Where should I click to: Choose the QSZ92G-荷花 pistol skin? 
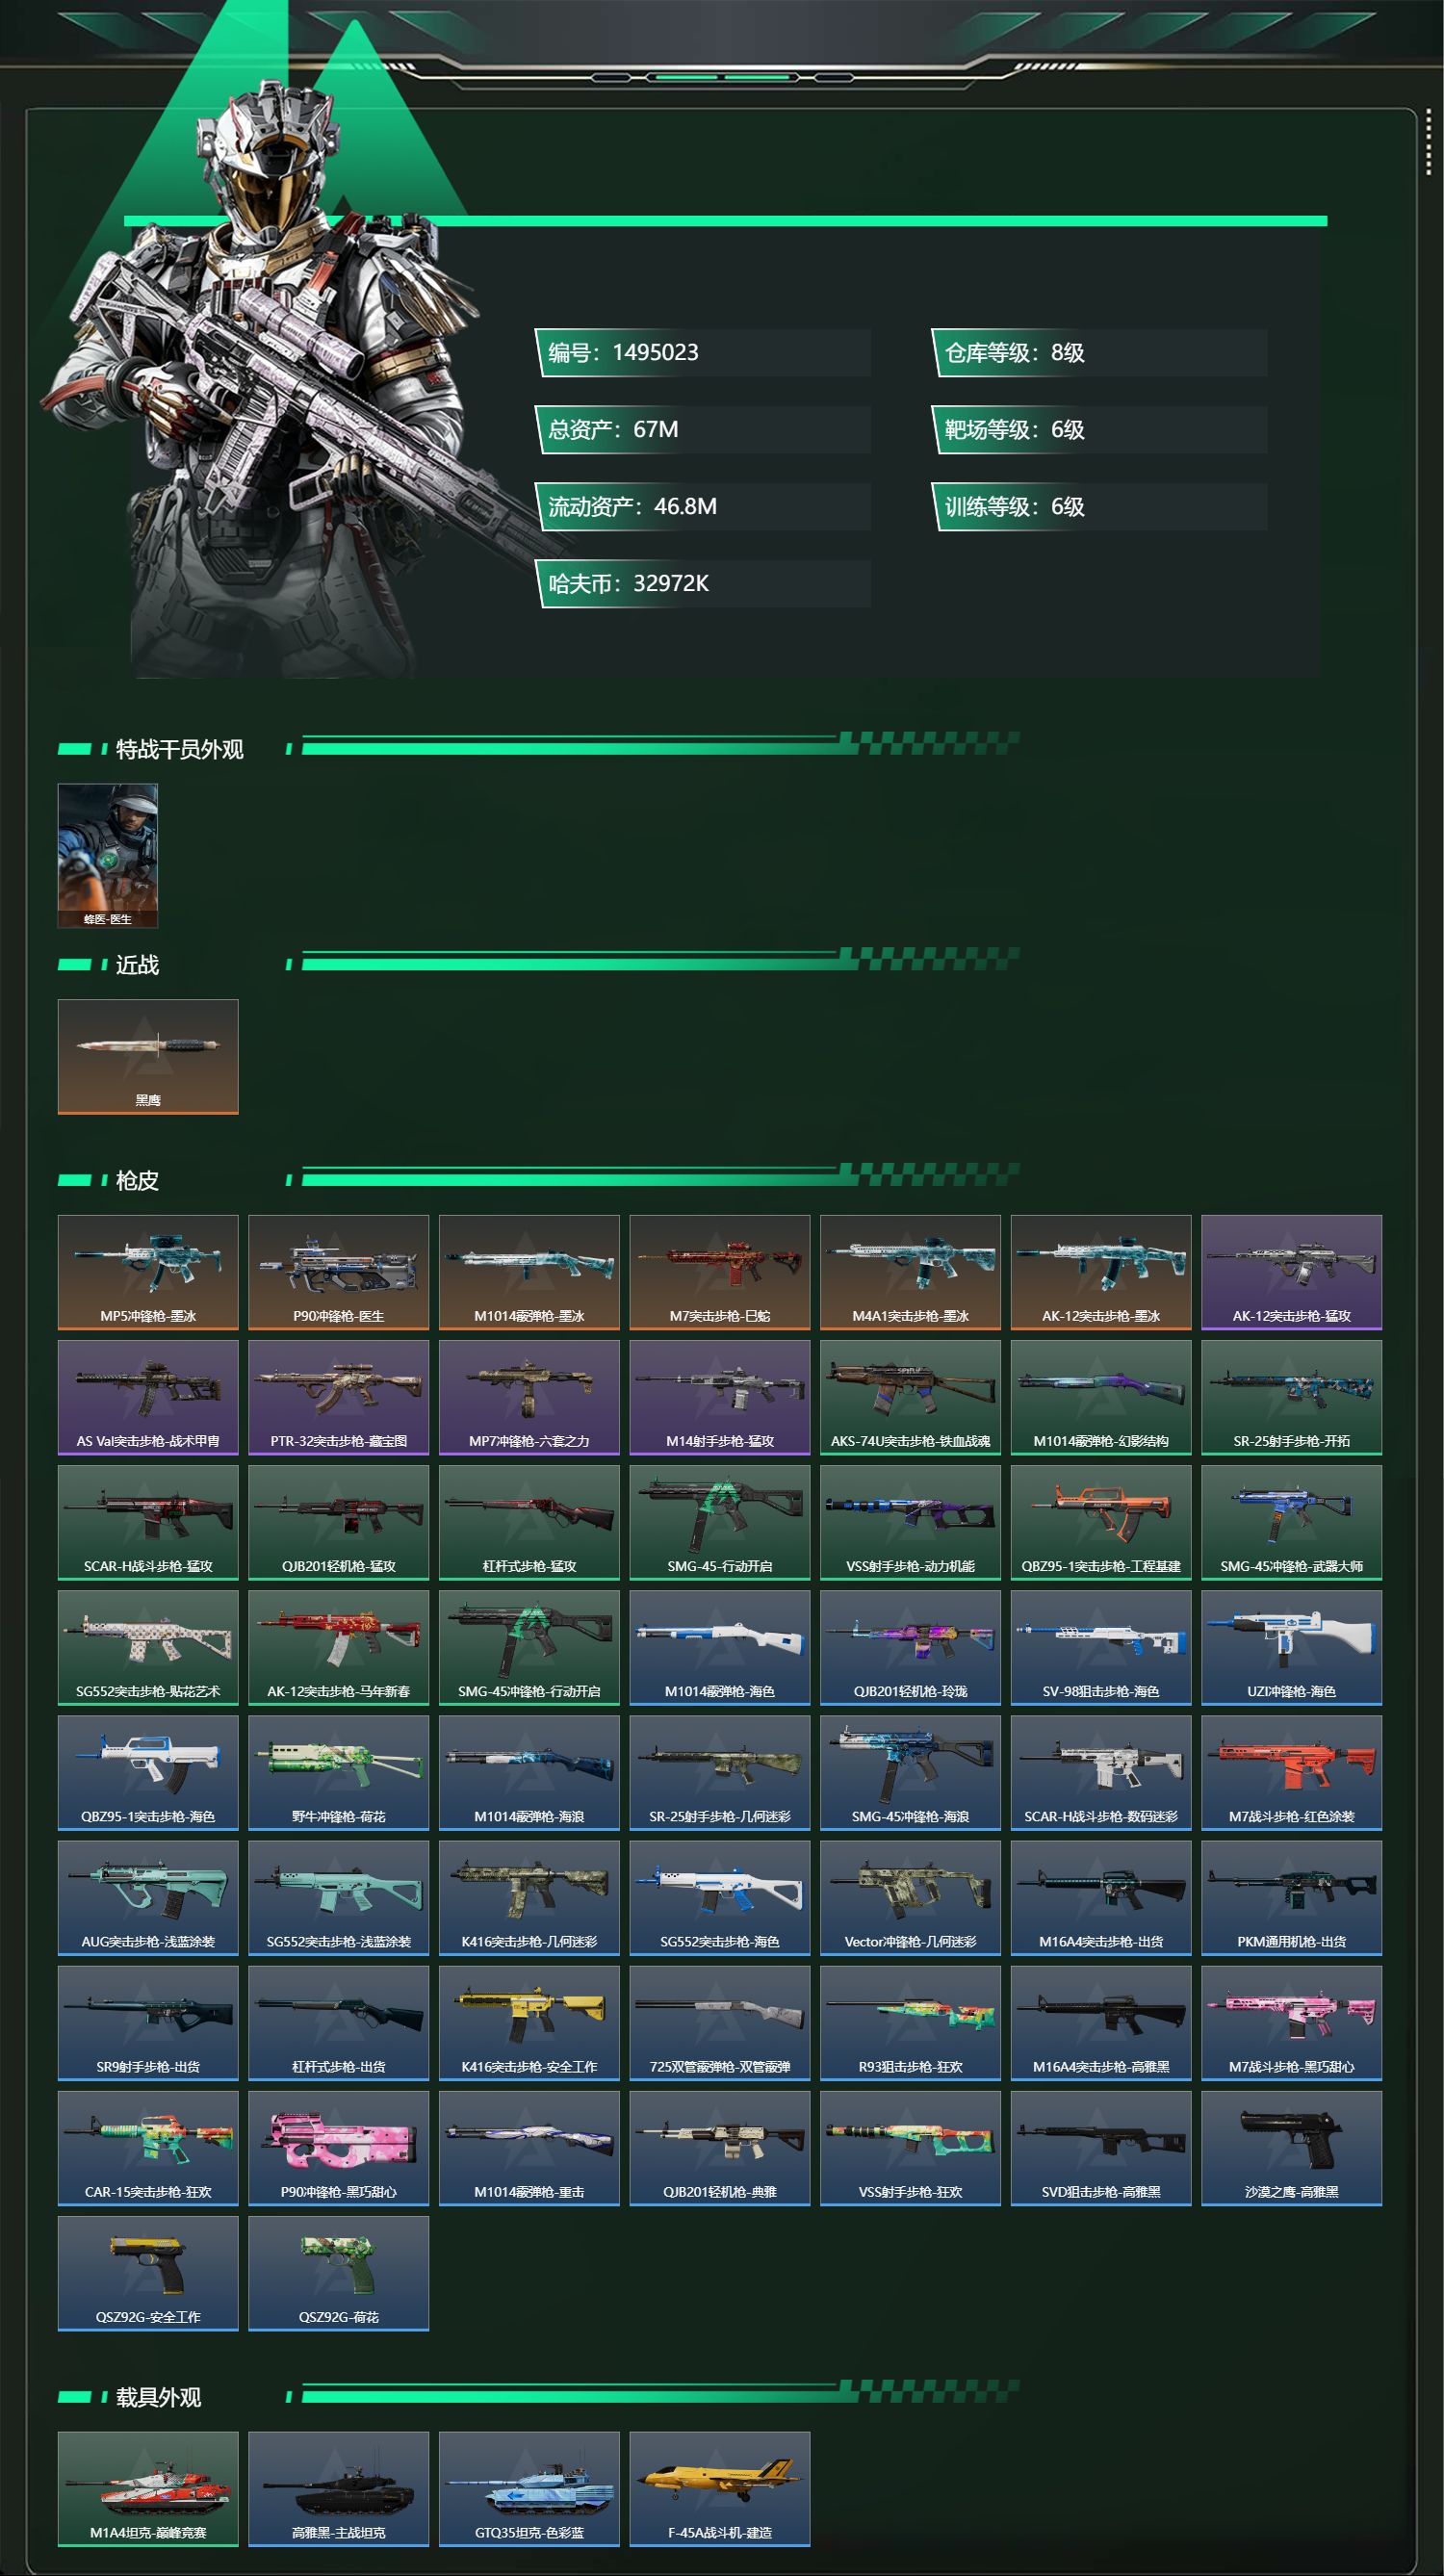pyautogui.click(x=338, y=2272)
